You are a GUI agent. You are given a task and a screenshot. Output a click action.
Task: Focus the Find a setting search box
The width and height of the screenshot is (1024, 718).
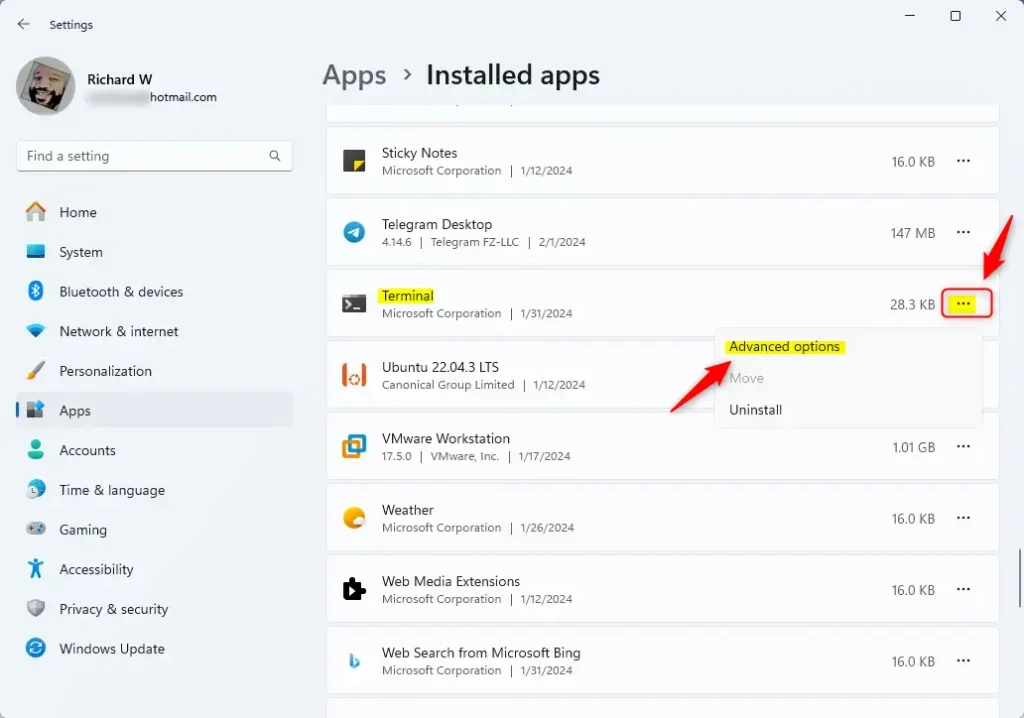click(155, 156)
